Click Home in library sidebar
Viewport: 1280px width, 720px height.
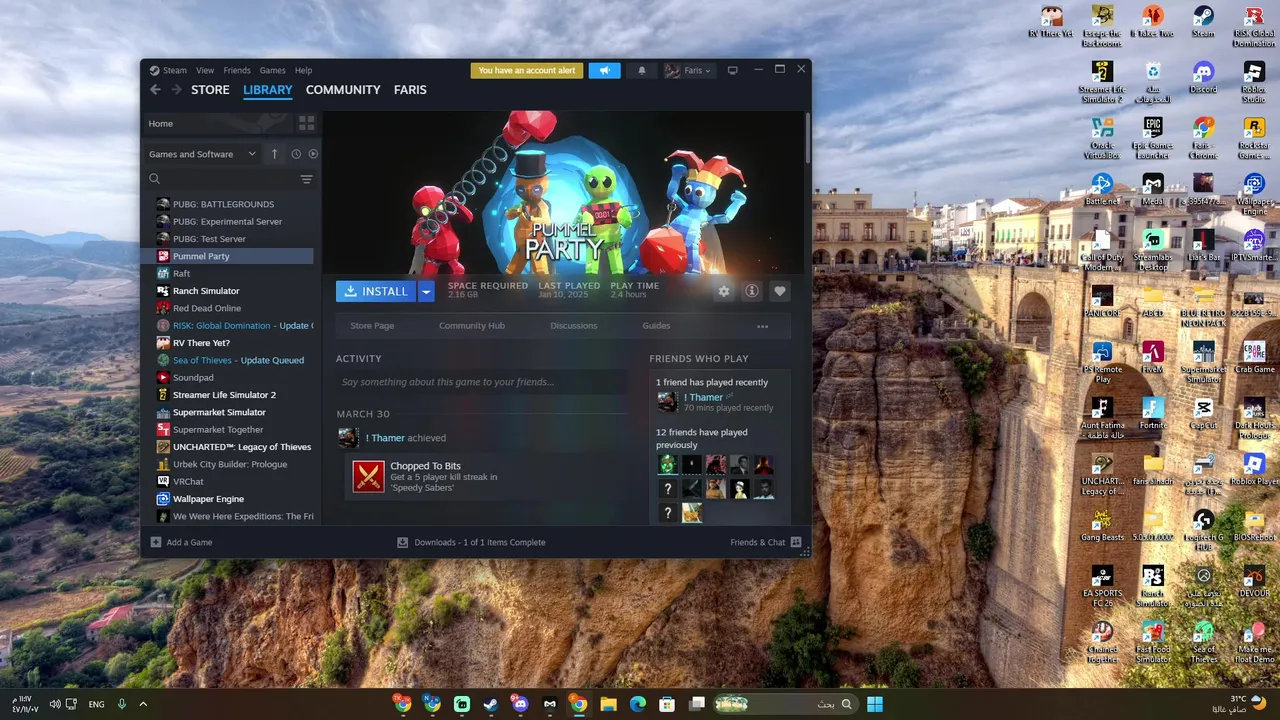217,123
